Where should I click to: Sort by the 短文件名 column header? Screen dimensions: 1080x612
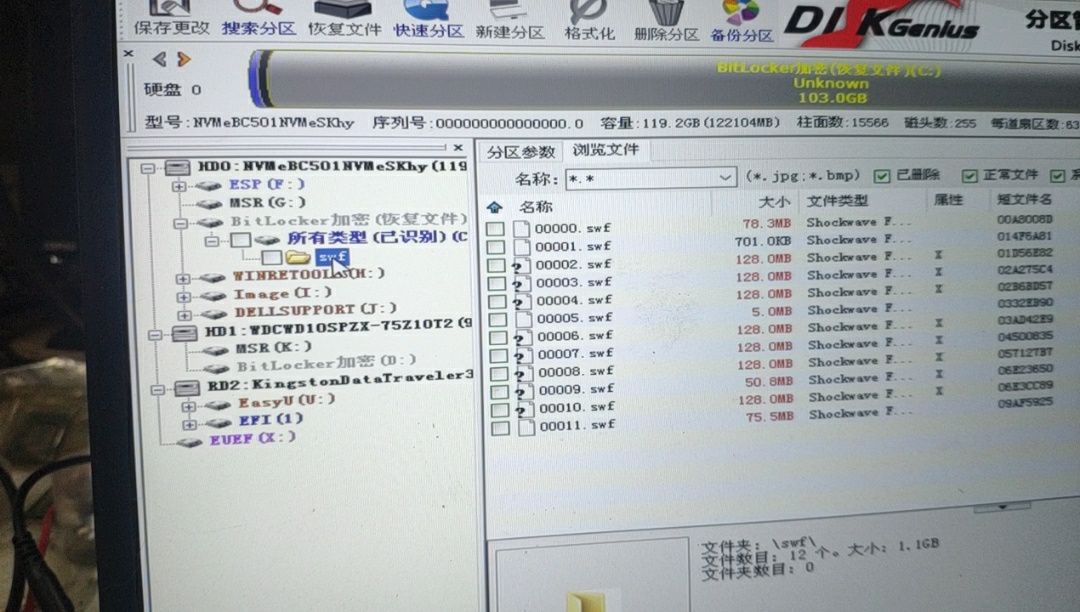point(1024,199)
